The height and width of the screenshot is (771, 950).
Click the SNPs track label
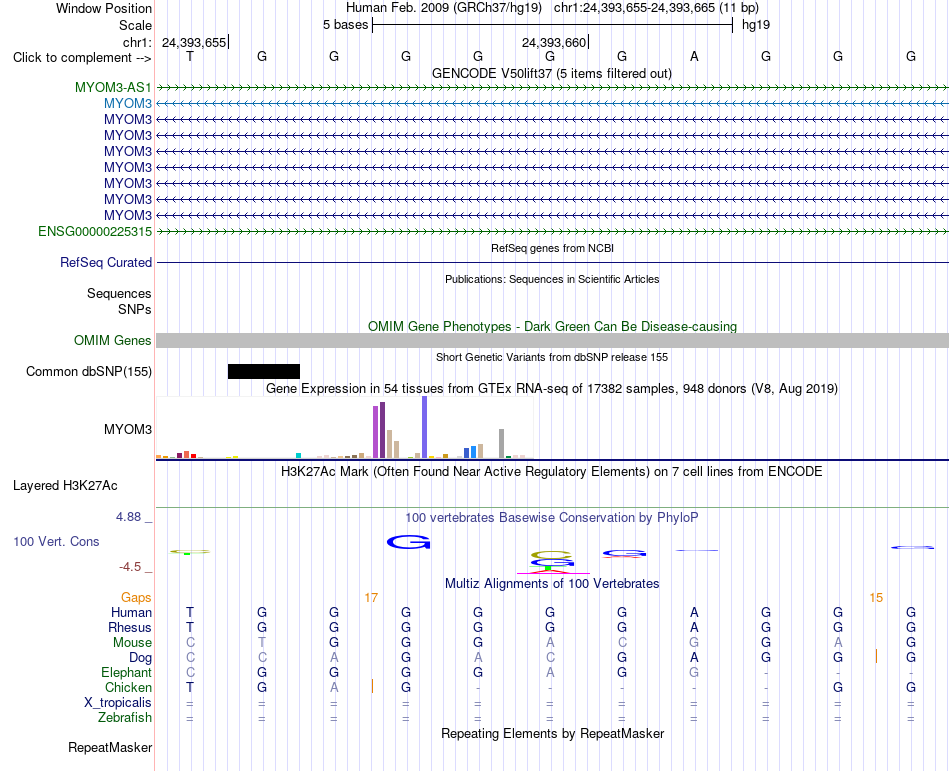[x=135, y=309]
